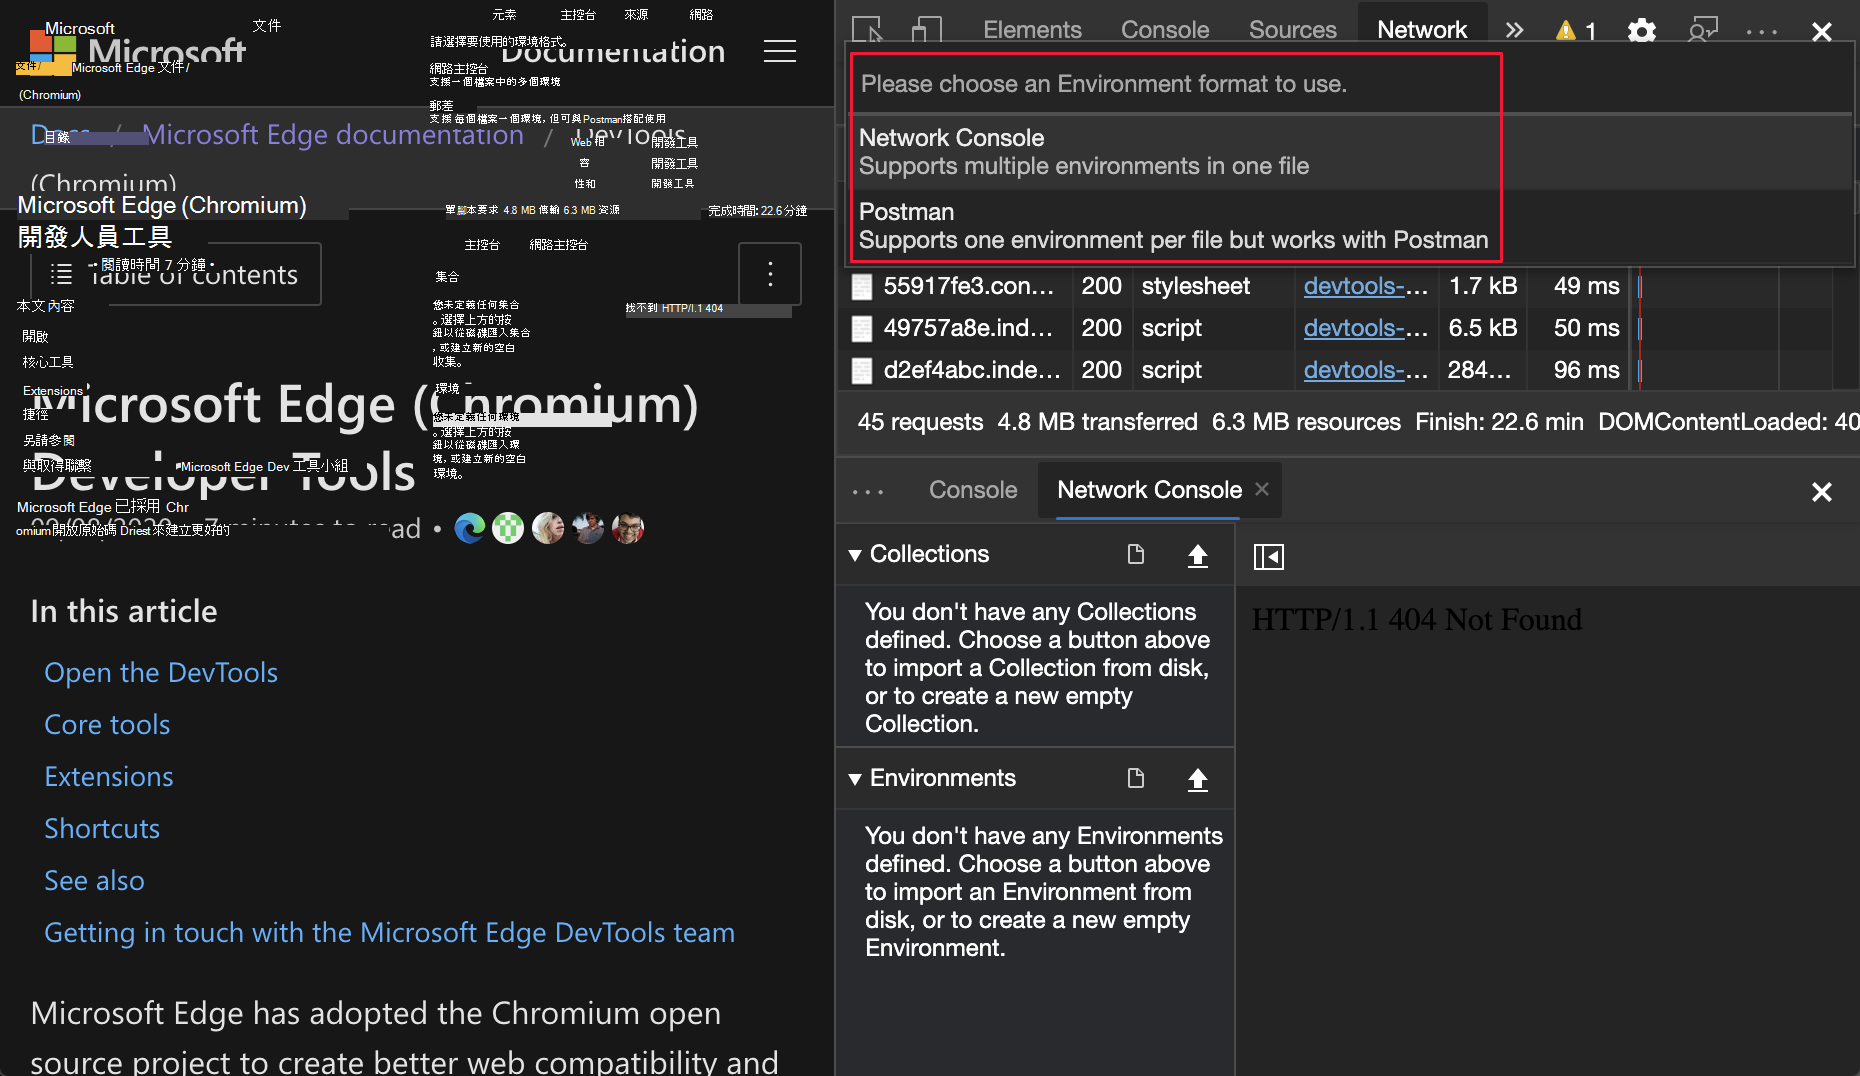Open the 'Open the DevTools' article link
The width and height of the screenshot is (1860, 1076).
click(x=161, y=672)
